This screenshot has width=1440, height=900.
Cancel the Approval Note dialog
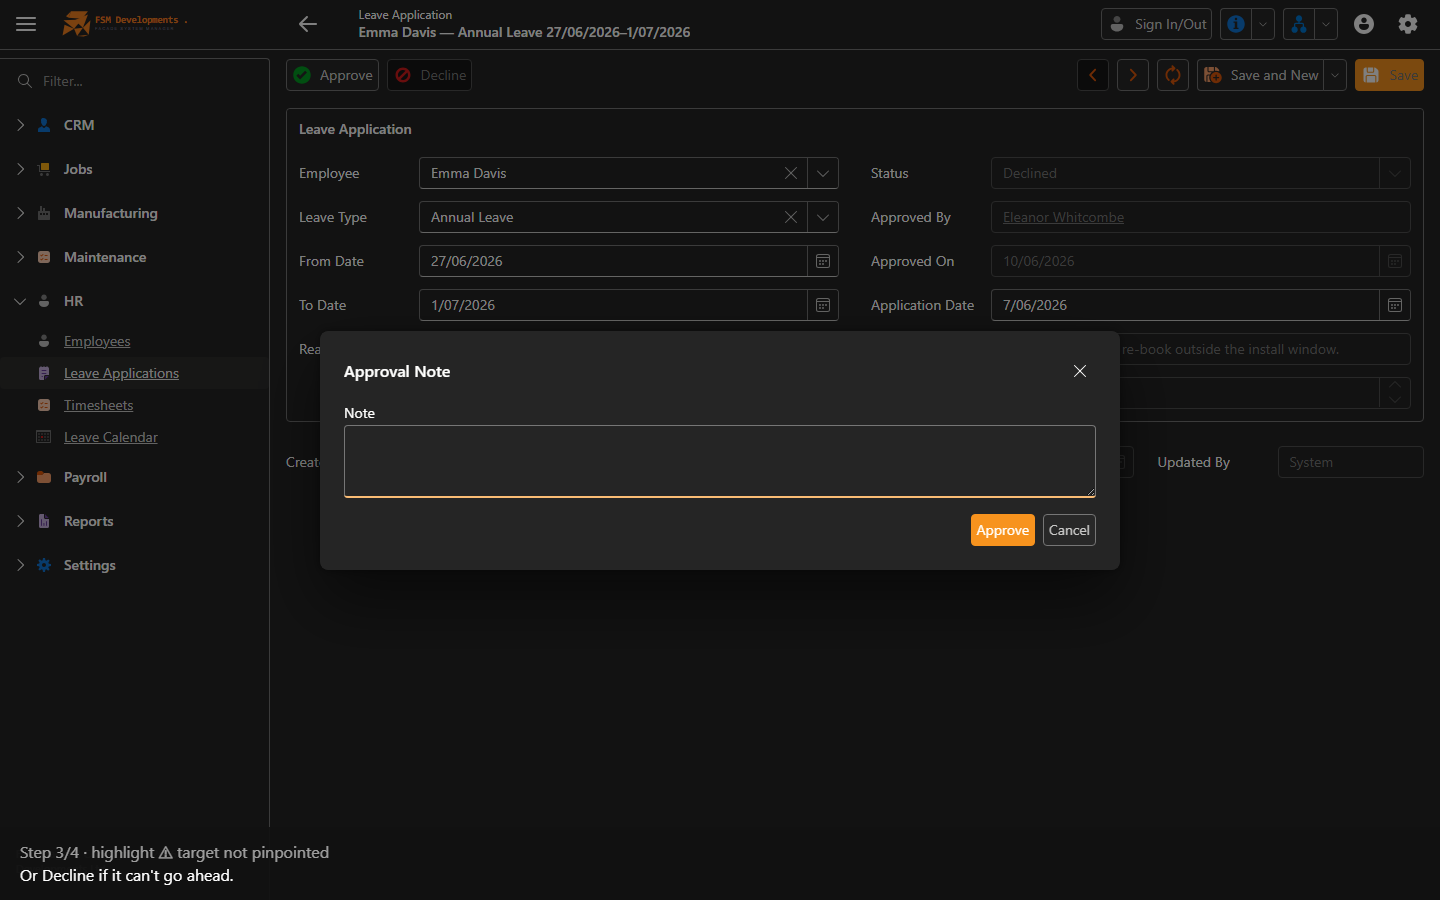point(1069,530)
